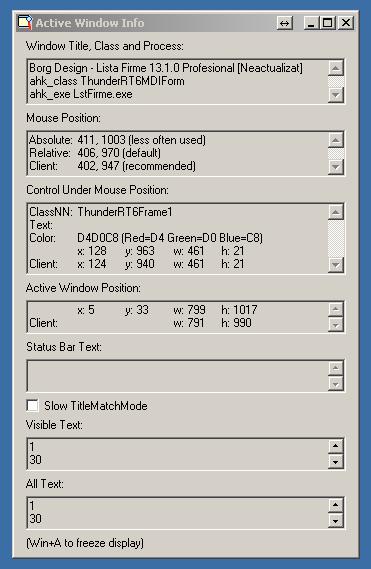Click inside Active Window Position field
The height and width of the screenshot is (569, 371).
coord(178,316)
